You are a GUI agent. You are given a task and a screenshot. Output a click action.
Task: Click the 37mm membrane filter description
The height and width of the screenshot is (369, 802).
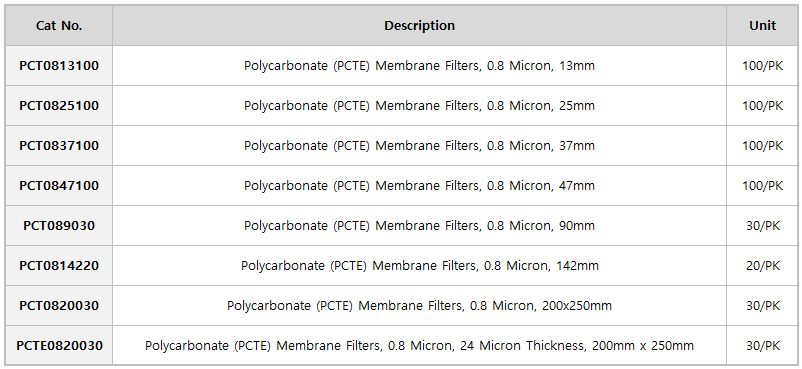419,145
